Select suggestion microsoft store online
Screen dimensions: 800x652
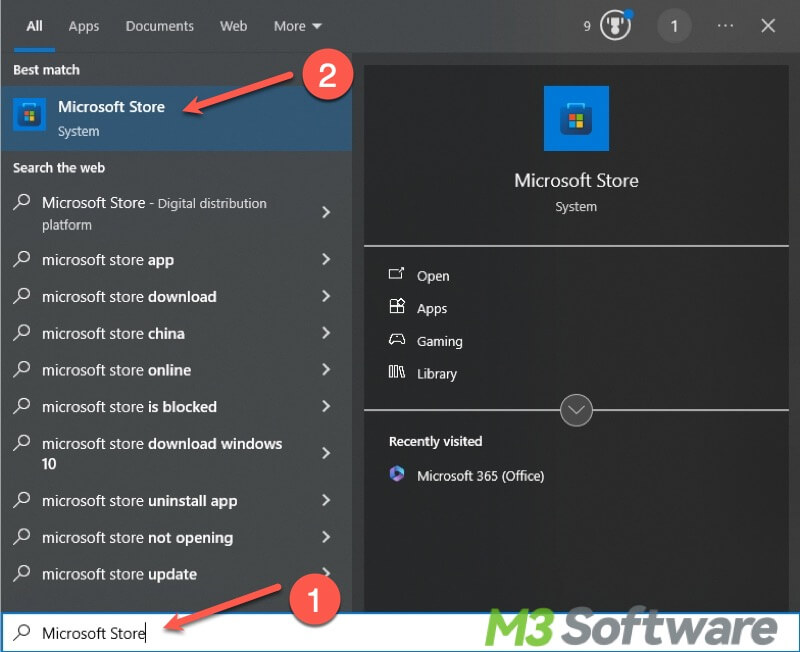pyautogui.click(x=116, y=370)
